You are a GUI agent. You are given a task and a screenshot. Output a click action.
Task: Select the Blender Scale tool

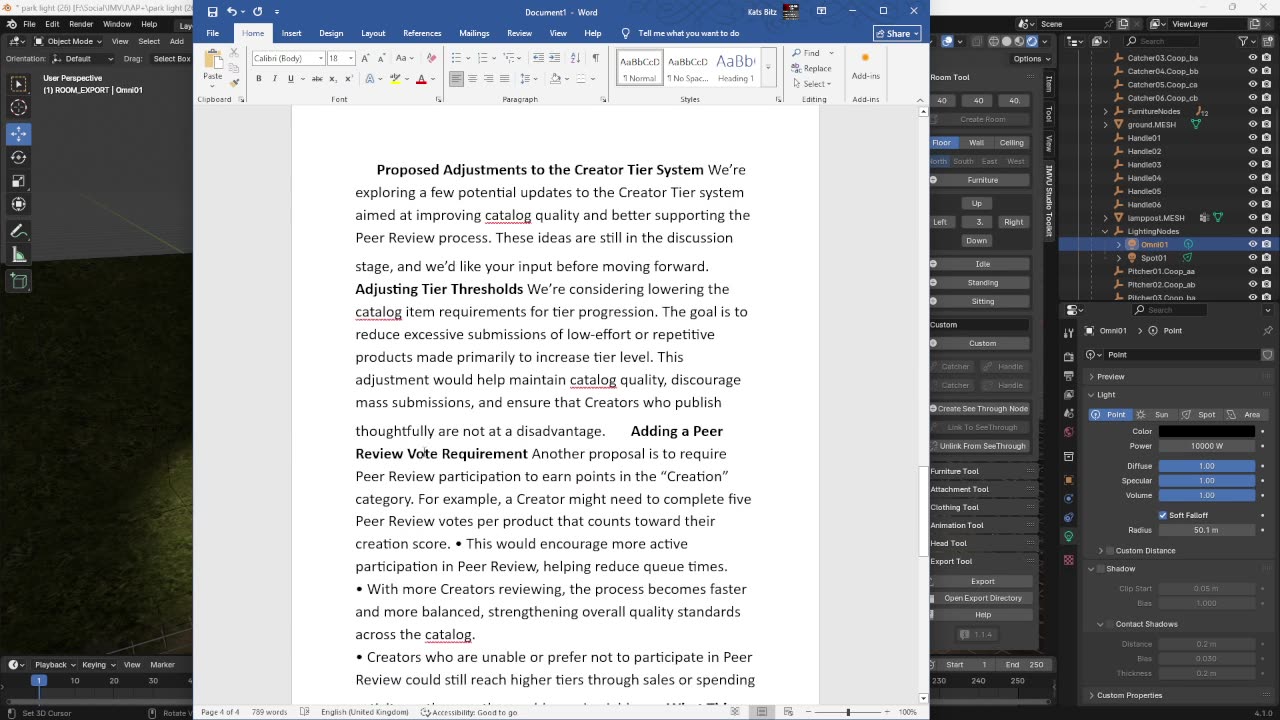pyautogui.click(x=19, y=181)
